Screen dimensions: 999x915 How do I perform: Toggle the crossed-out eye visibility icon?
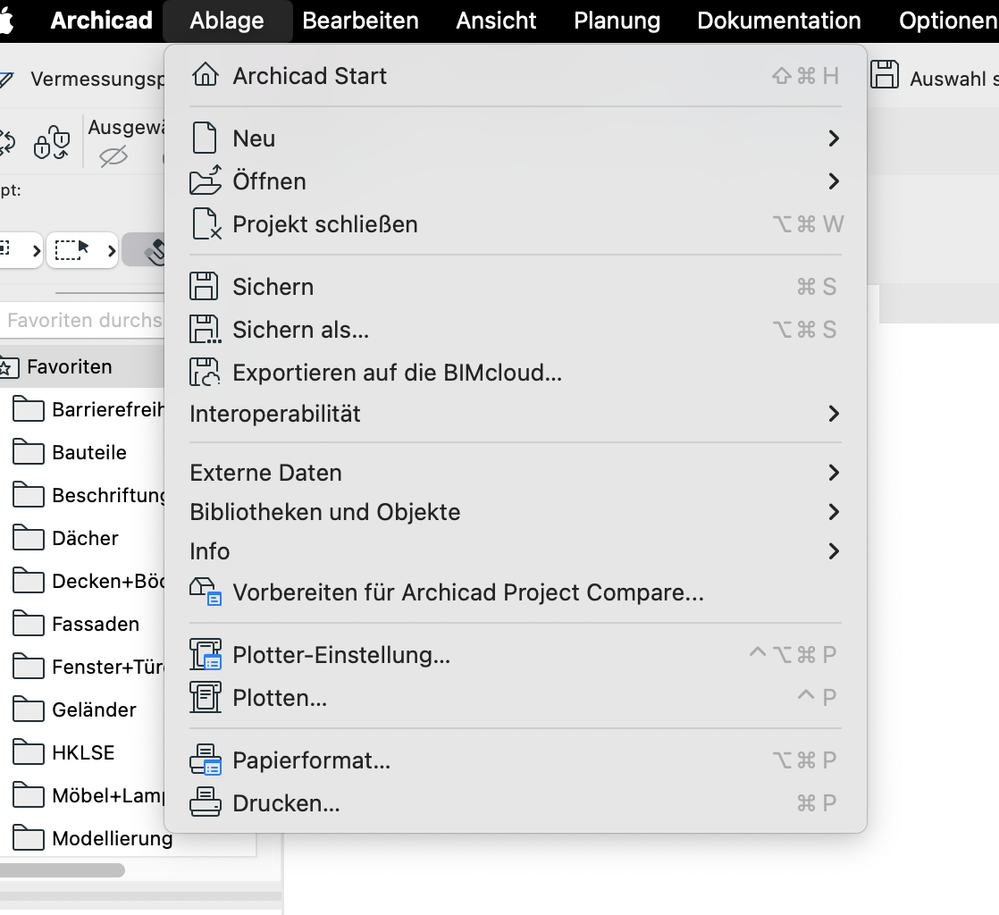[114, 156]
